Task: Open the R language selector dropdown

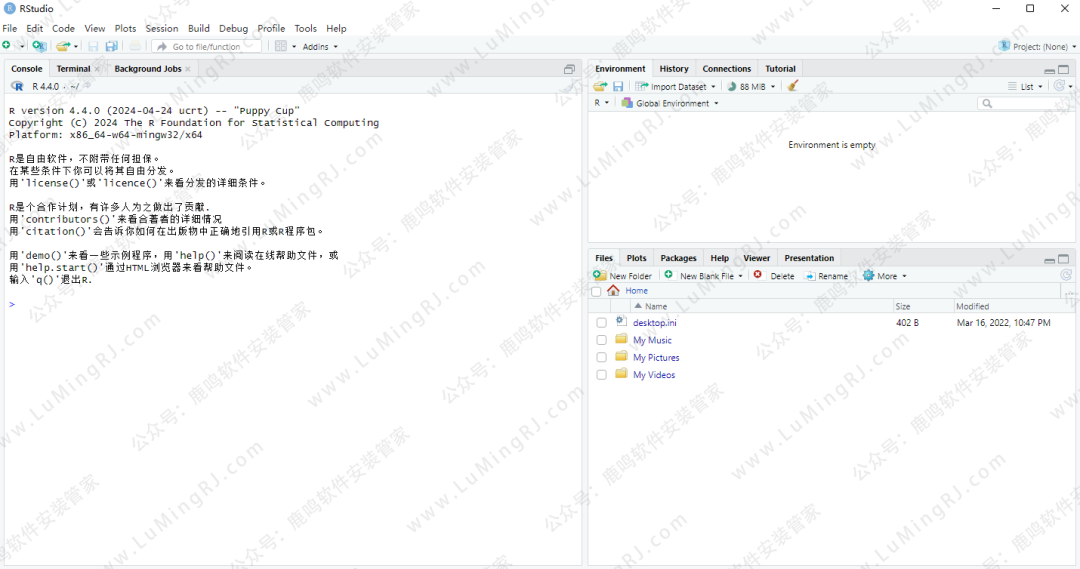Action: [x=601, y=103]
